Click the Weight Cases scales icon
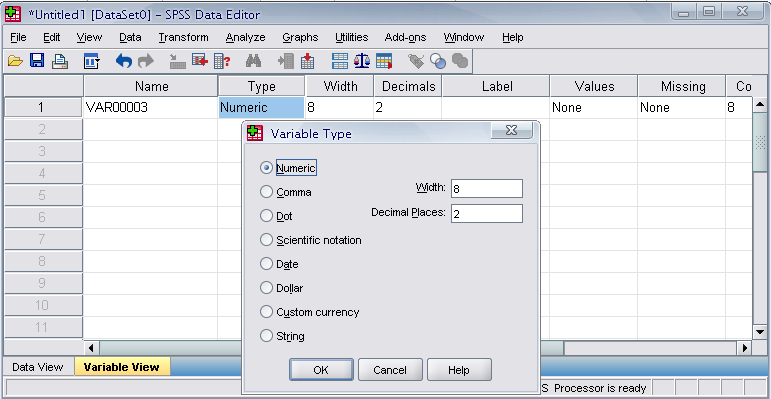Image resolution: width=771 pixels, height=399 pixels. pos(362,61)
